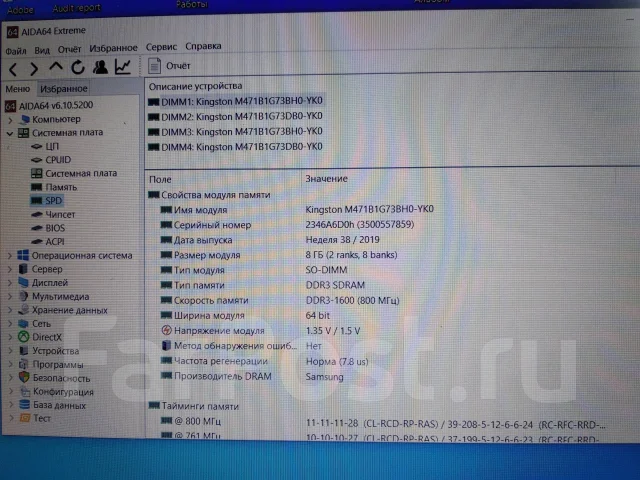Expand the Дисплей node
The image size is (640, 480).
tap(10, 283)
